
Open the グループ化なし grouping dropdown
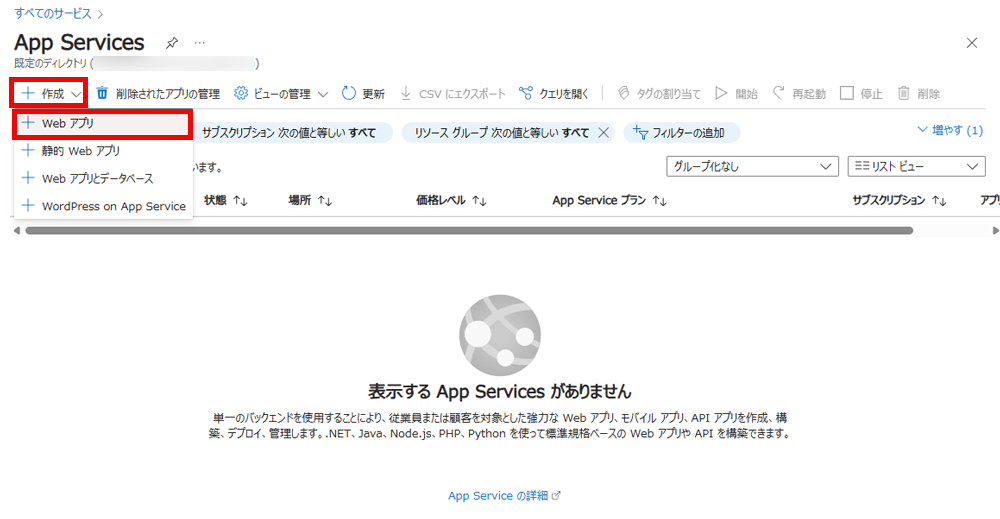[753, 166]
